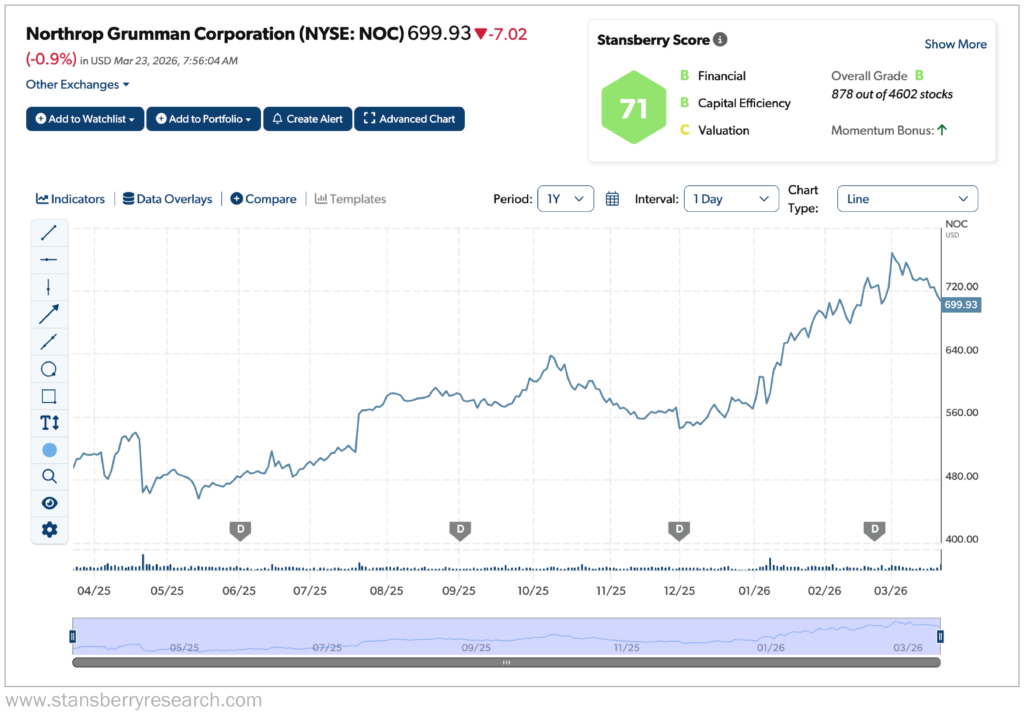Screen dimensions: 1024x718
Task: Change Chart Type from Line dropdown
Action: 906,198
